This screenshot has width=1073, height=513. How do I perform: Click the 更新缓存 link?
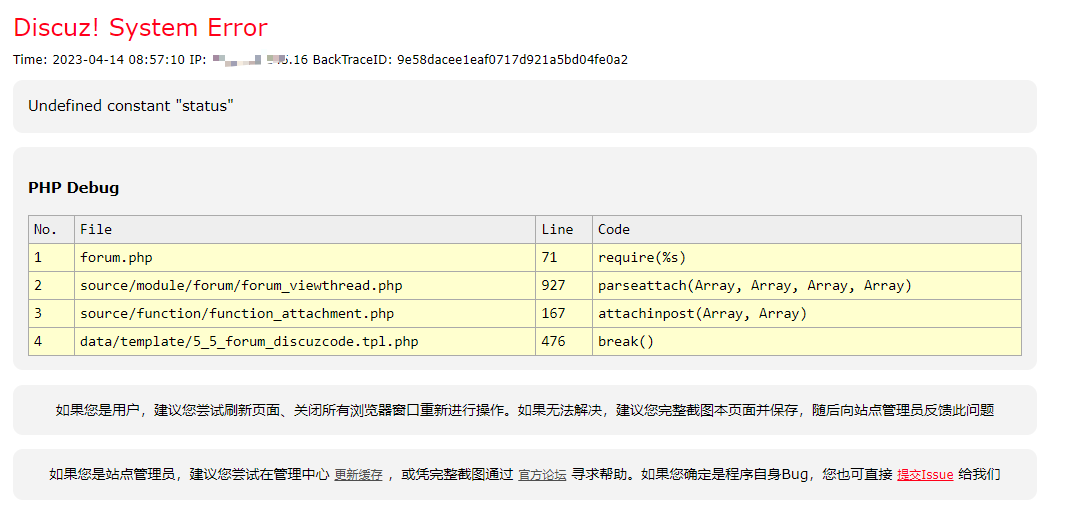[x=358, y=475]
